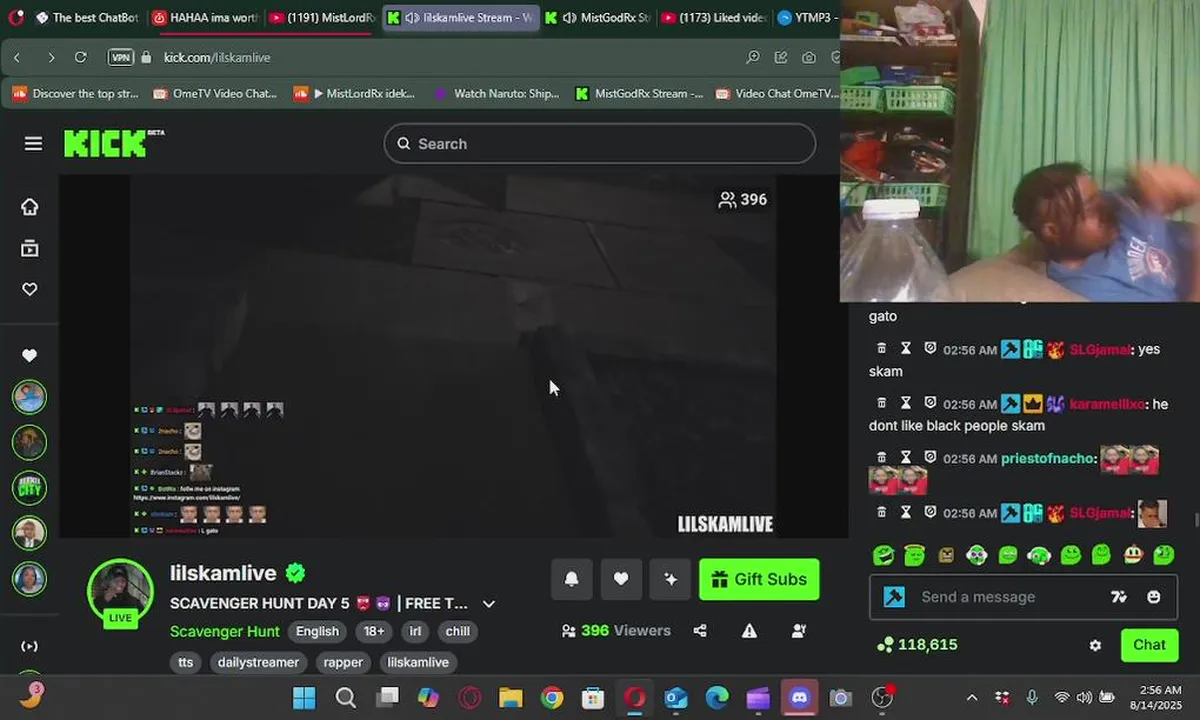Expand the stream title chevron
This screenshot has width=1200, height=720.
coord(489,604)
